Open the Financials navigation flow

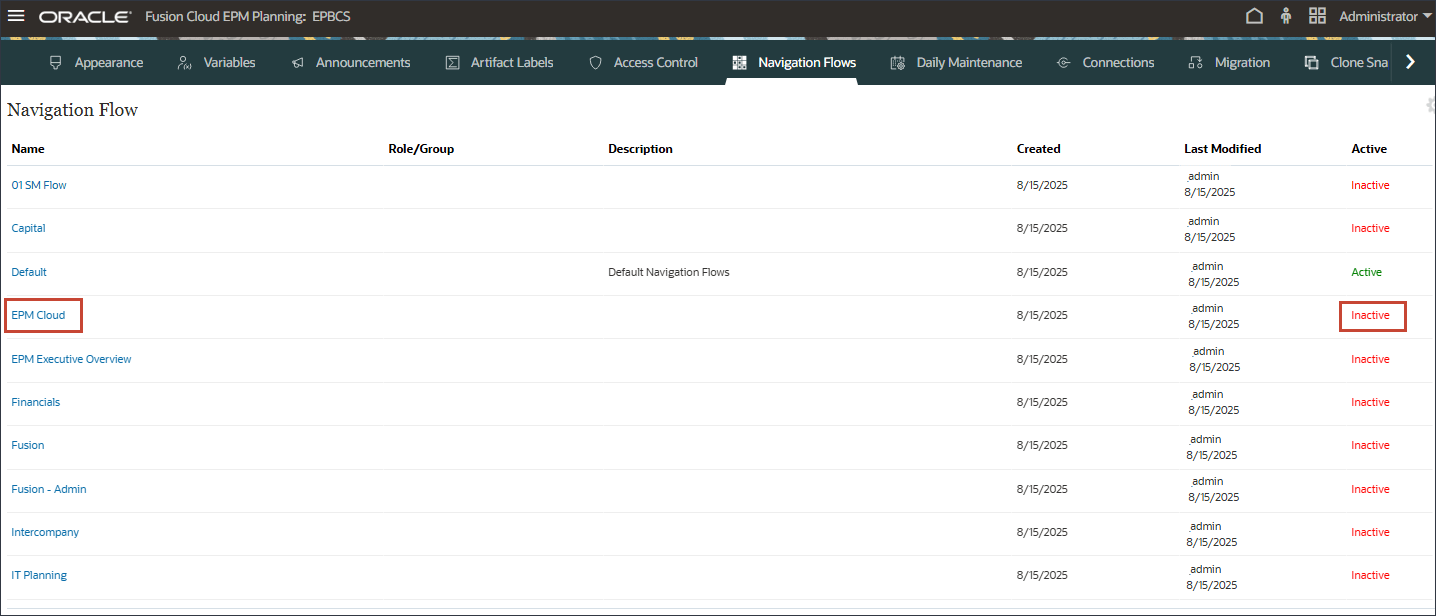pyautogui.click(x=36, y=402)
